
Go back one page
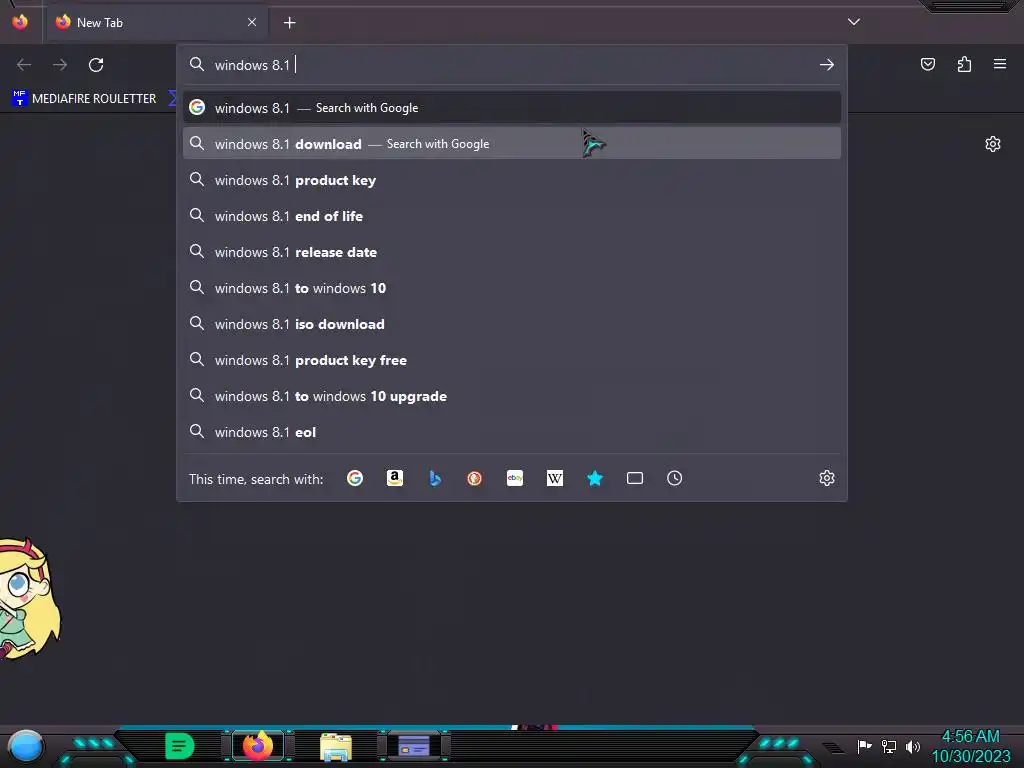(24, 65)
